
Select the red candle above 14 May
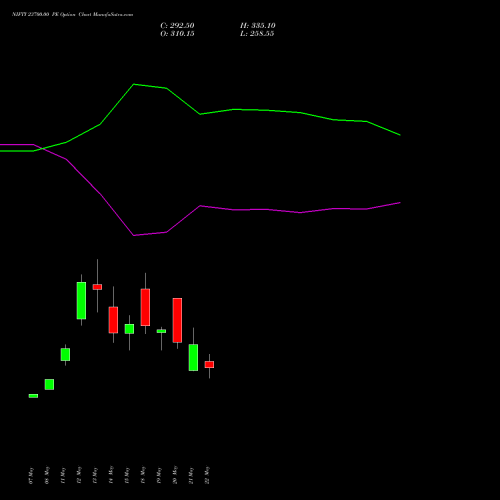pos(113,320)
